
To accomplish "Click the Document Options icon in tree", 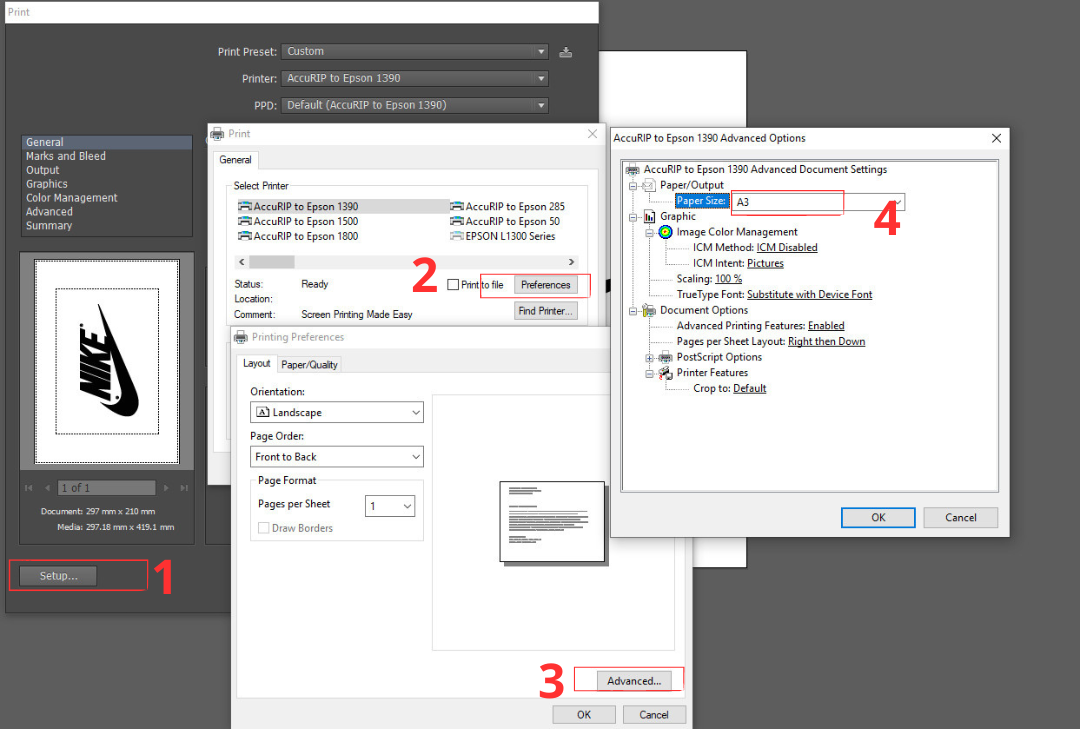I will click(649, 310).
